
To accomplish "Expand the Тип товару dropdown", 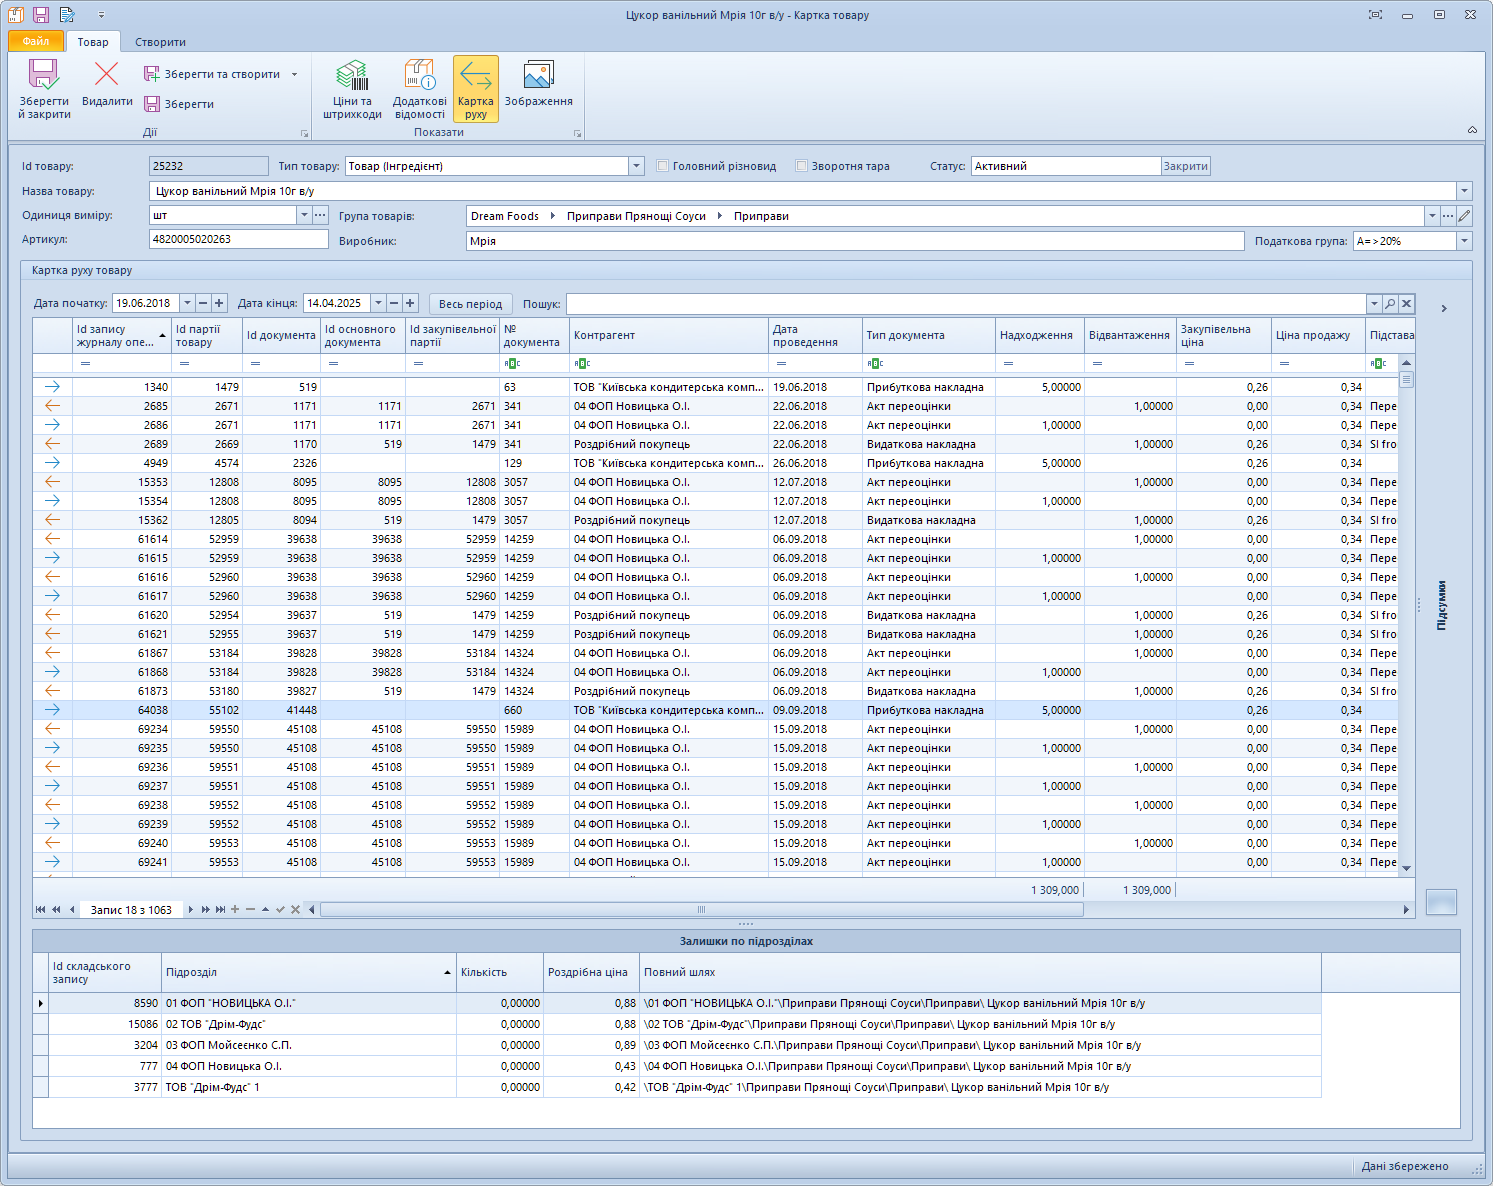I will point(637,166).
